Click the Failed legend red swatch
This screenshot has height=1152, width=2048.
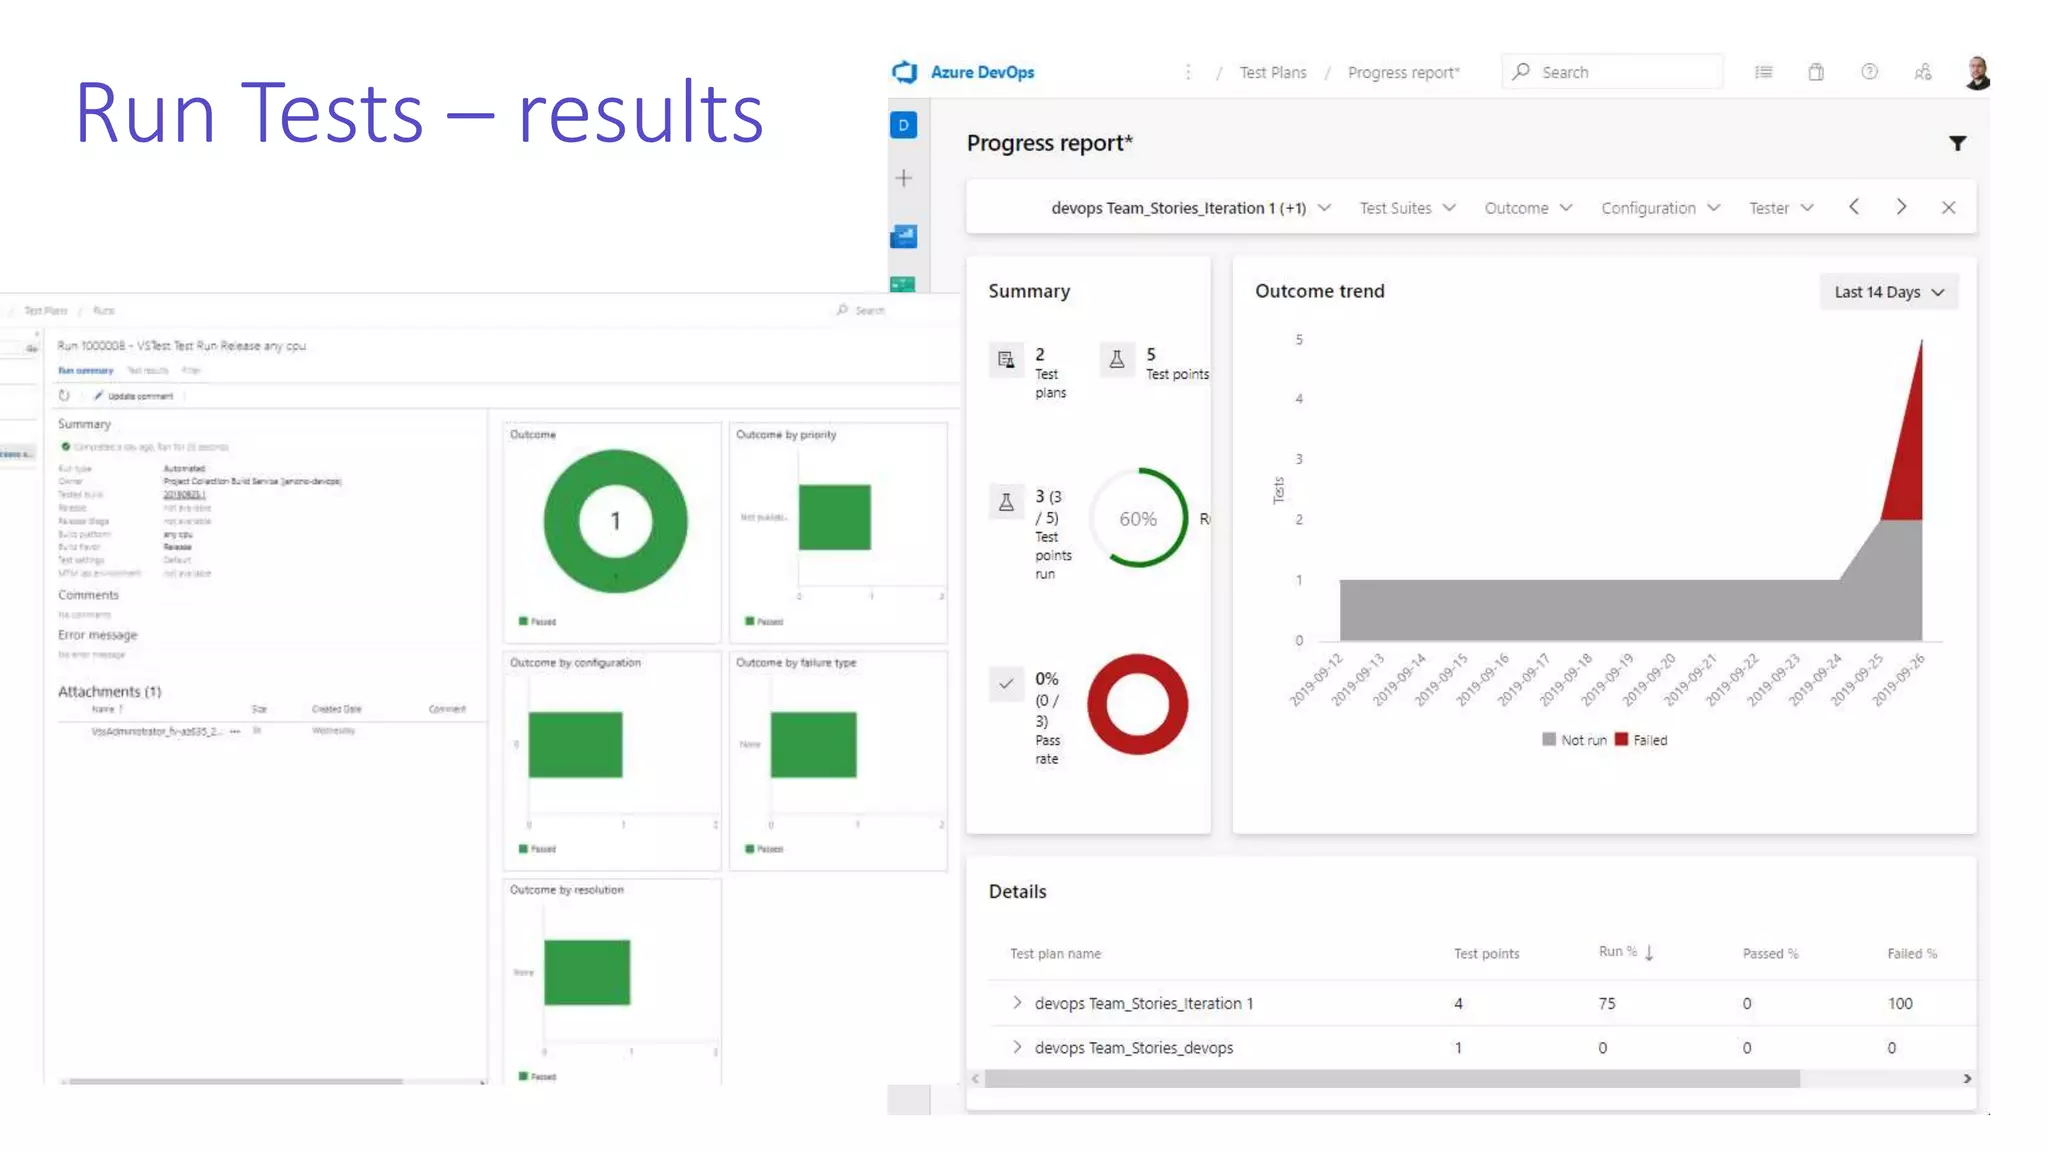(1621, 740)
